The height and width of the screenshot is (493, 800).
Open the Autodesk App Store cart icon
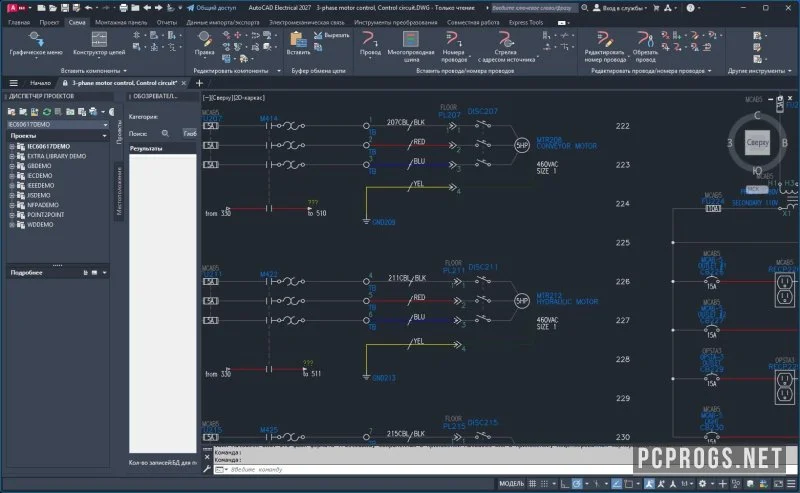656,8
